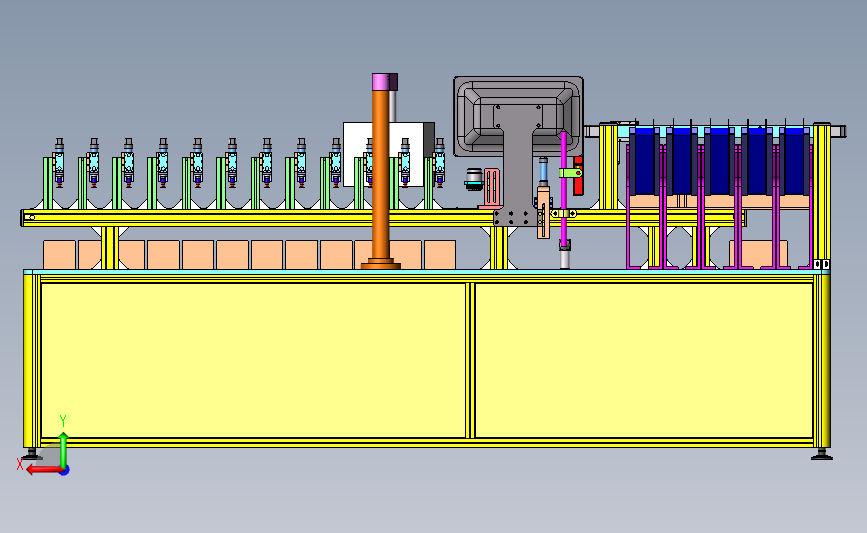Select the right leveling foot under frame
This screenshot has height=533, width=867.
tap(822, 454)
